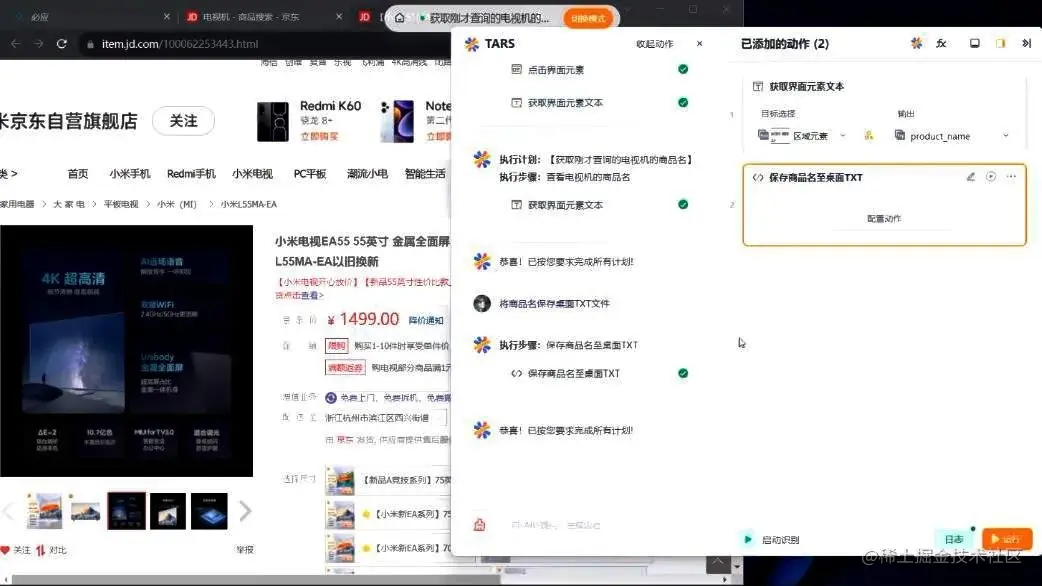Click the orange 运行 run button
The image size is (1042, 586).
pyautogui.click(x=1007, y=539)
